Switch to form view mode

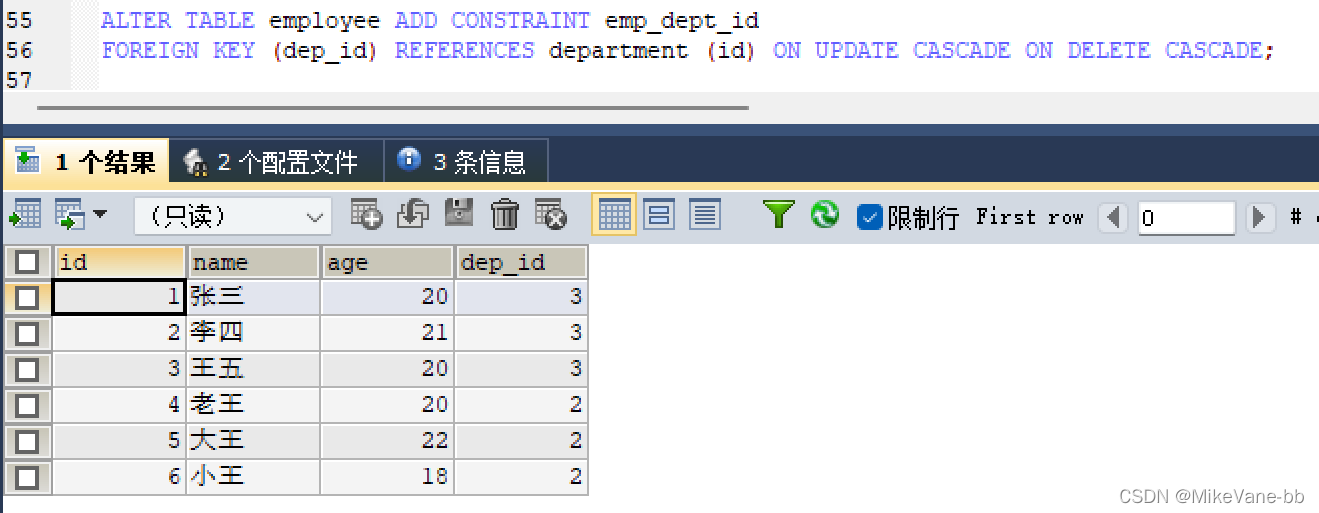659,215
